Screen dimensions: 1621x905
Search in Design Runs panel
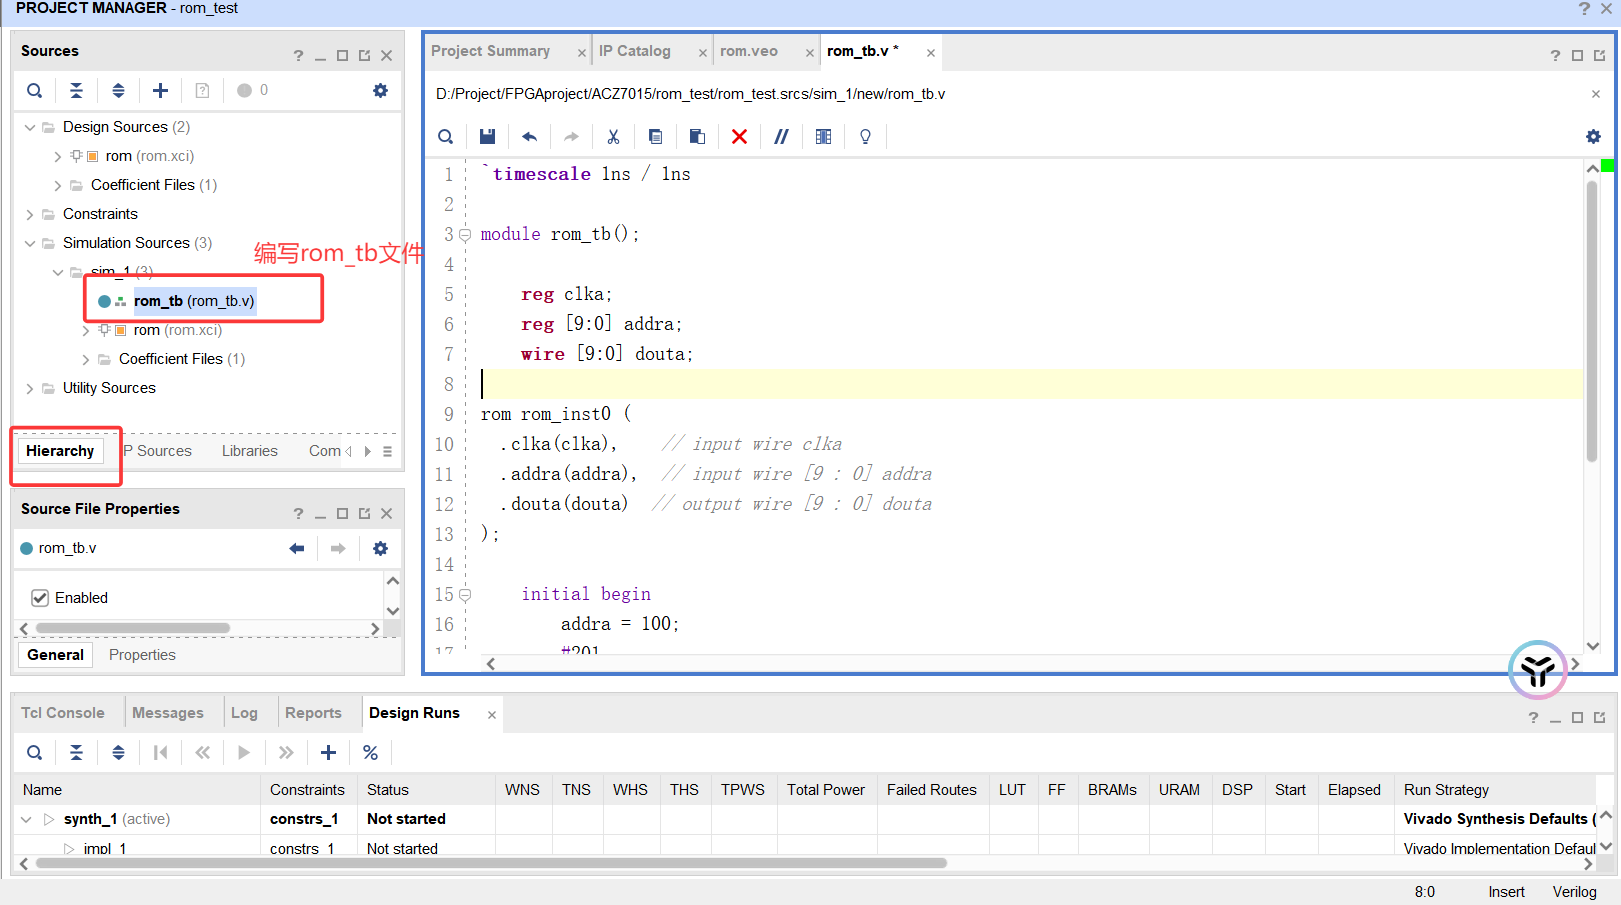click(34, 753)
